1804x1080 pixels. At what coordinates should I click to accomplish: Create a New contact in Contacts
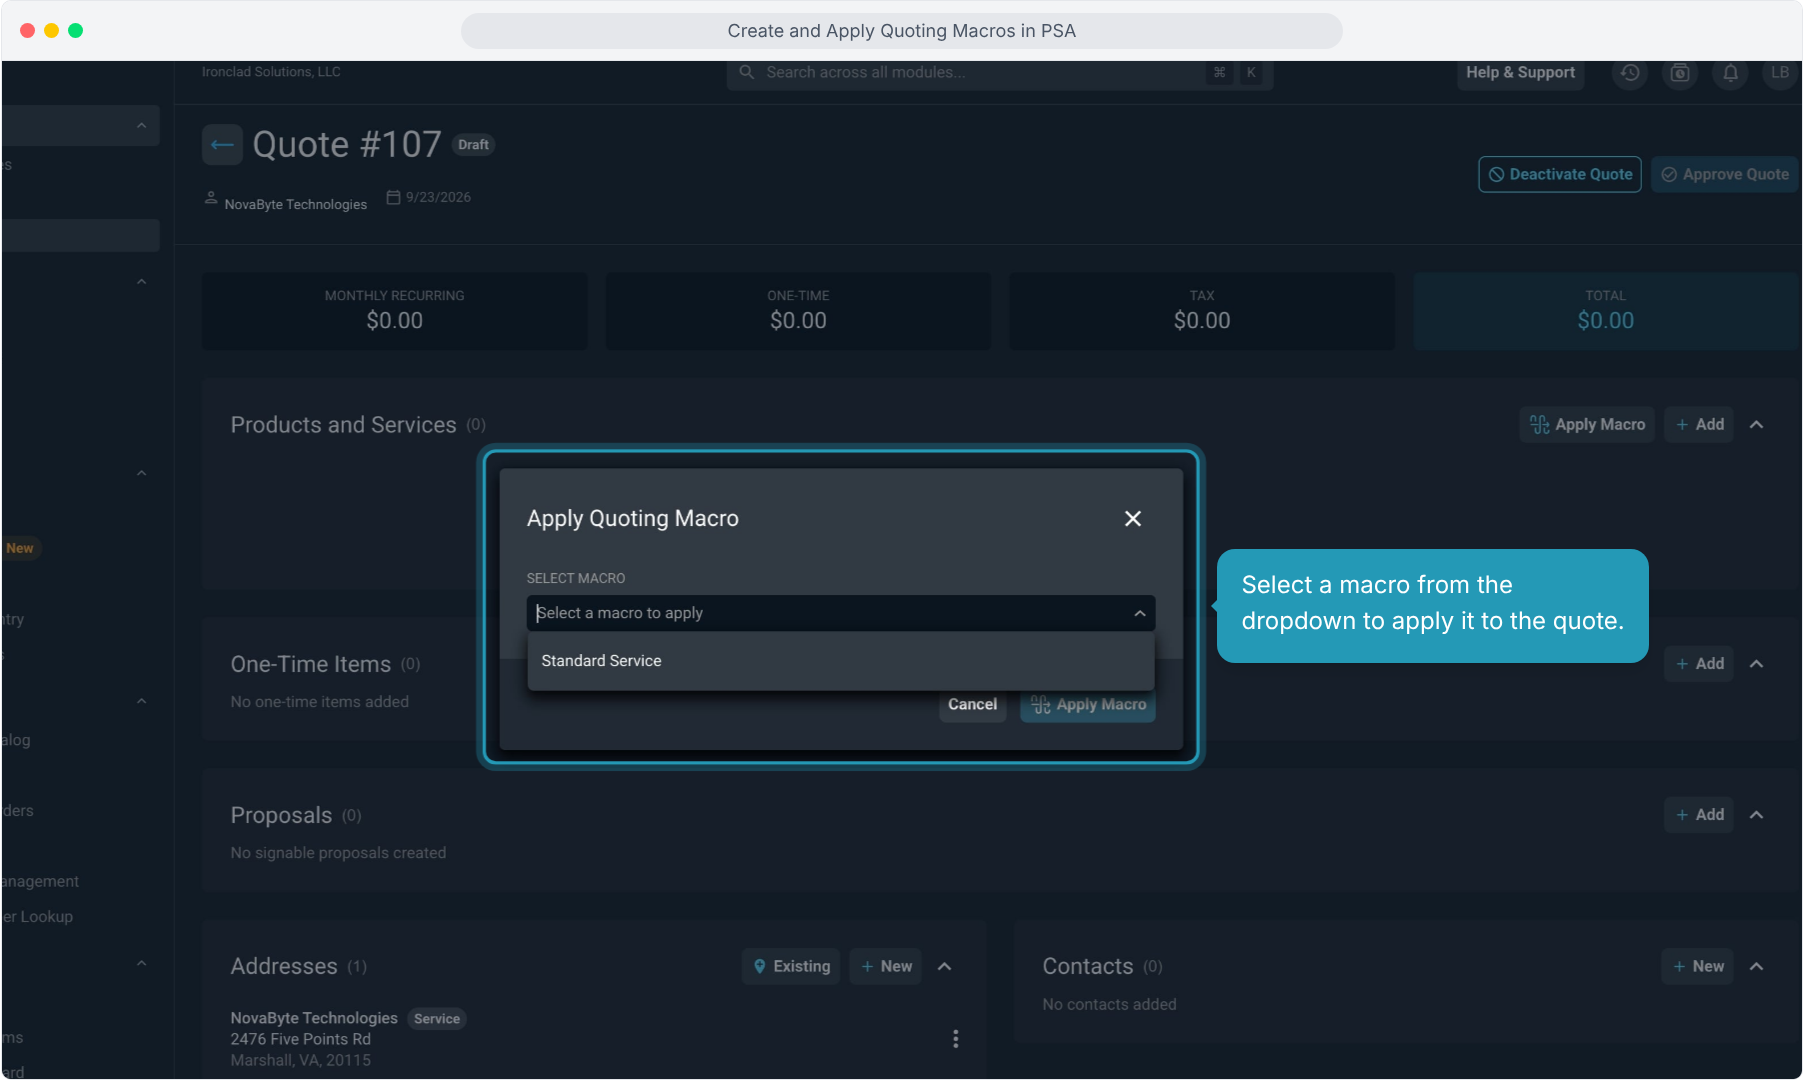point(1698,967)
